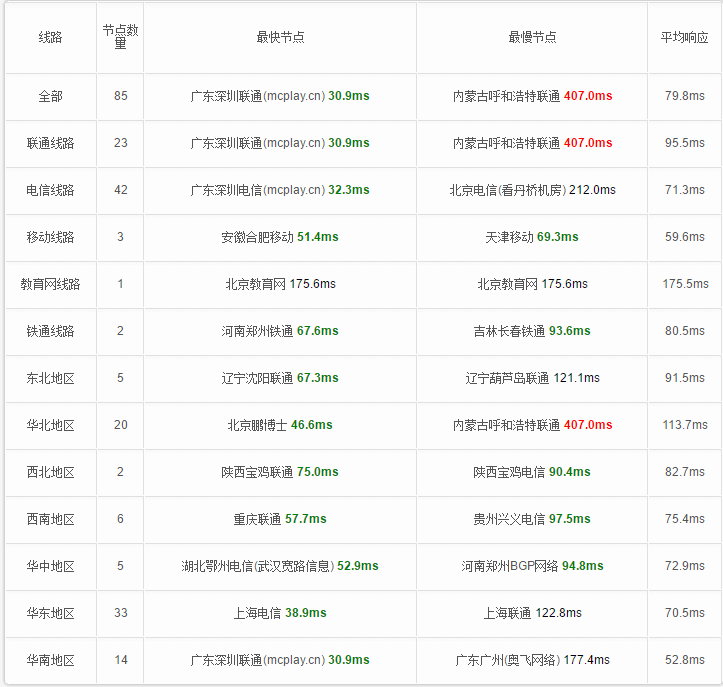Click the 教育网线路 row label
The image size is (723, 687).
(50, 284)
